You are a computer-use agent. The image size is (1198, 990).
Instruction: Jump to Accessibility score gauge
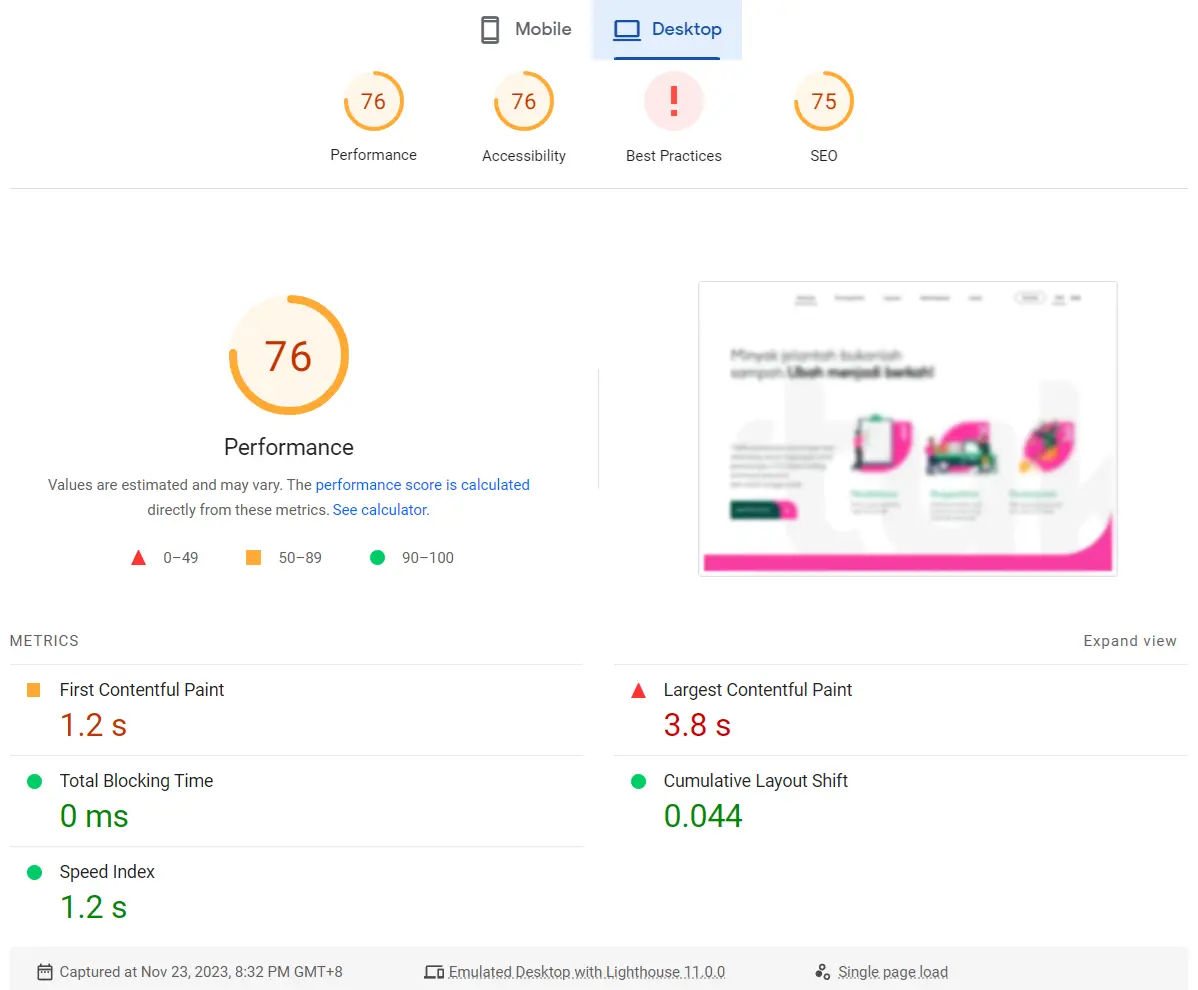pos(523,101)
